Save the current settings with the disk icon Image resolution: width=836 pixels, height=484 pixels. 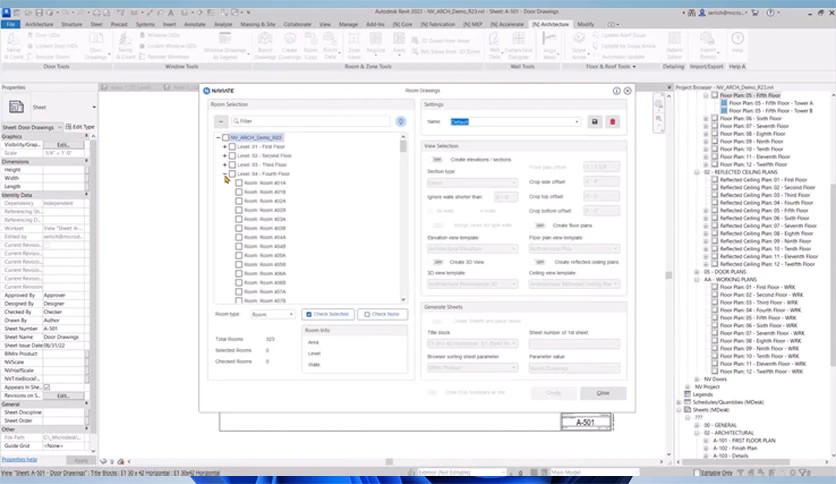[x=594, y=122]
